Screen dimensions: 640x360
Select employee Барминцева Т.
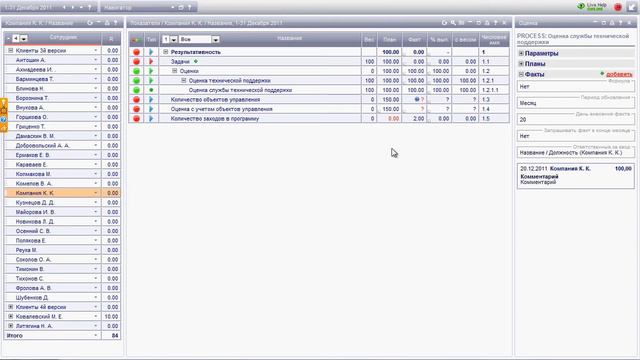point(35,79)
